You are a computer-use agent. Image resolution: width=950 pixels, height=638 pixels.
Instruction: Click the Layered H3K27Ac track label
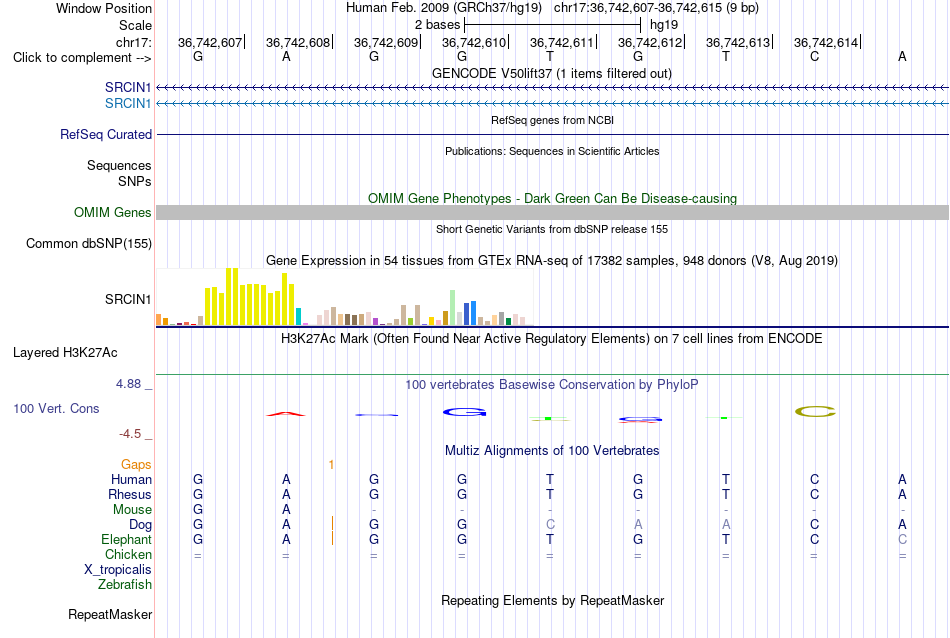coord(65,353)
